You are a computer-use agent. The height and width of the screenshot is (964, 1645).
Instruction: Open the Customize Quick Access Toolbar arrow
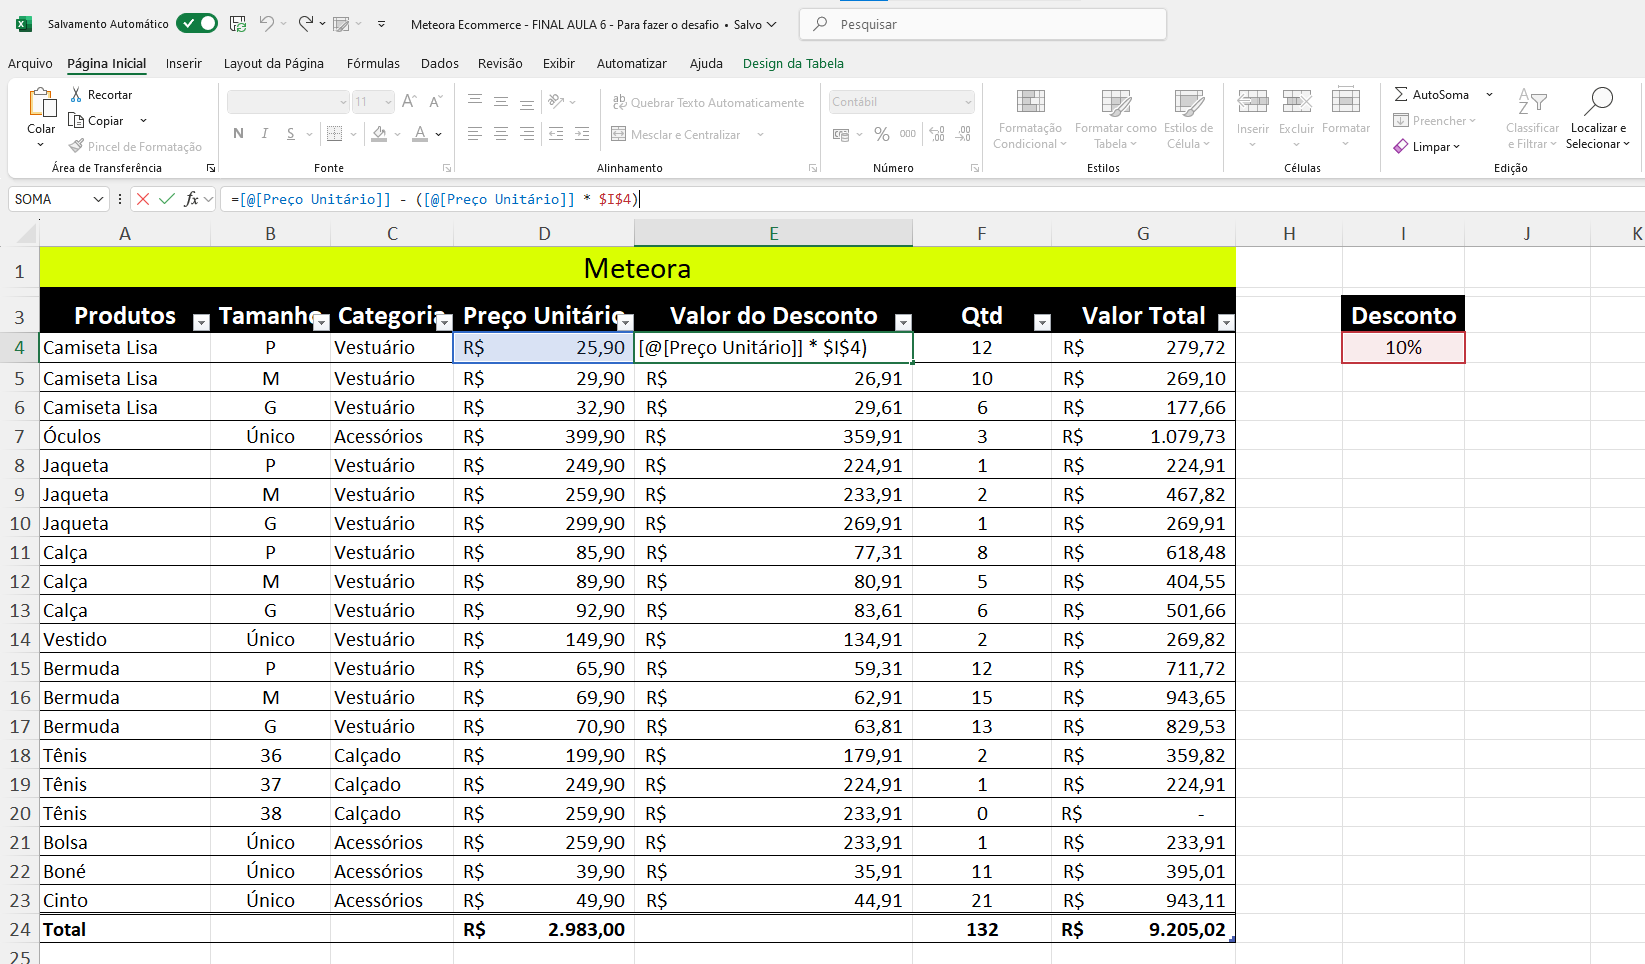(x=382, y=24)
